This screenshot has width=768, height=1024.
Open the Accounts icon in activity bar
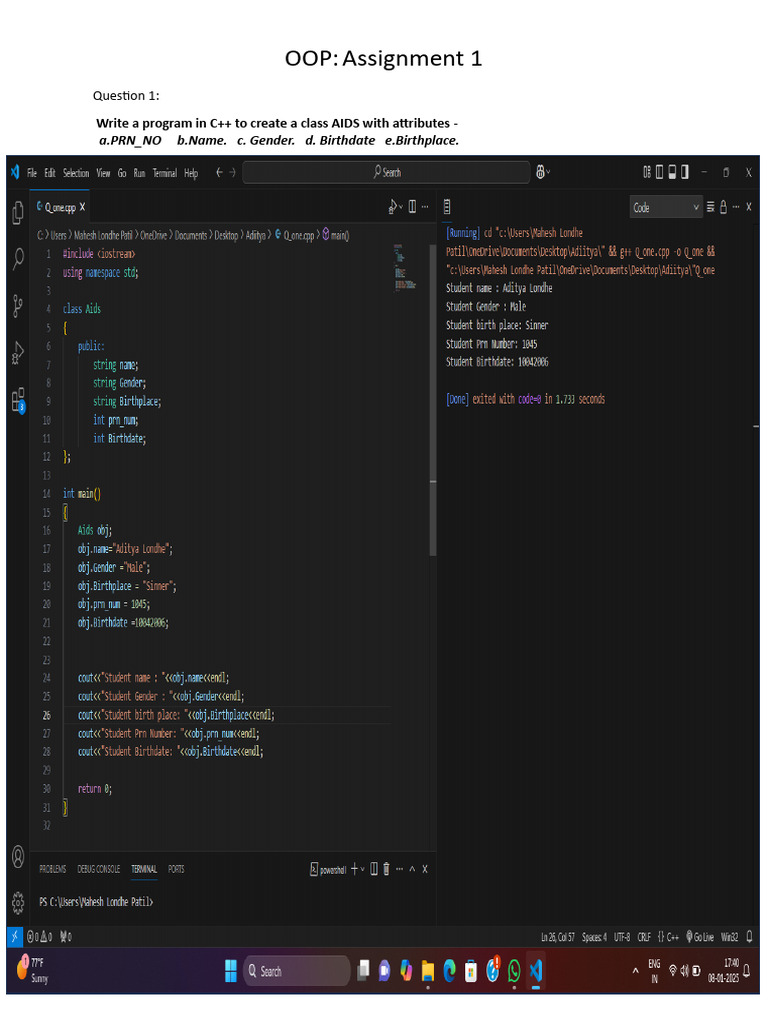[x=18, y=857]
